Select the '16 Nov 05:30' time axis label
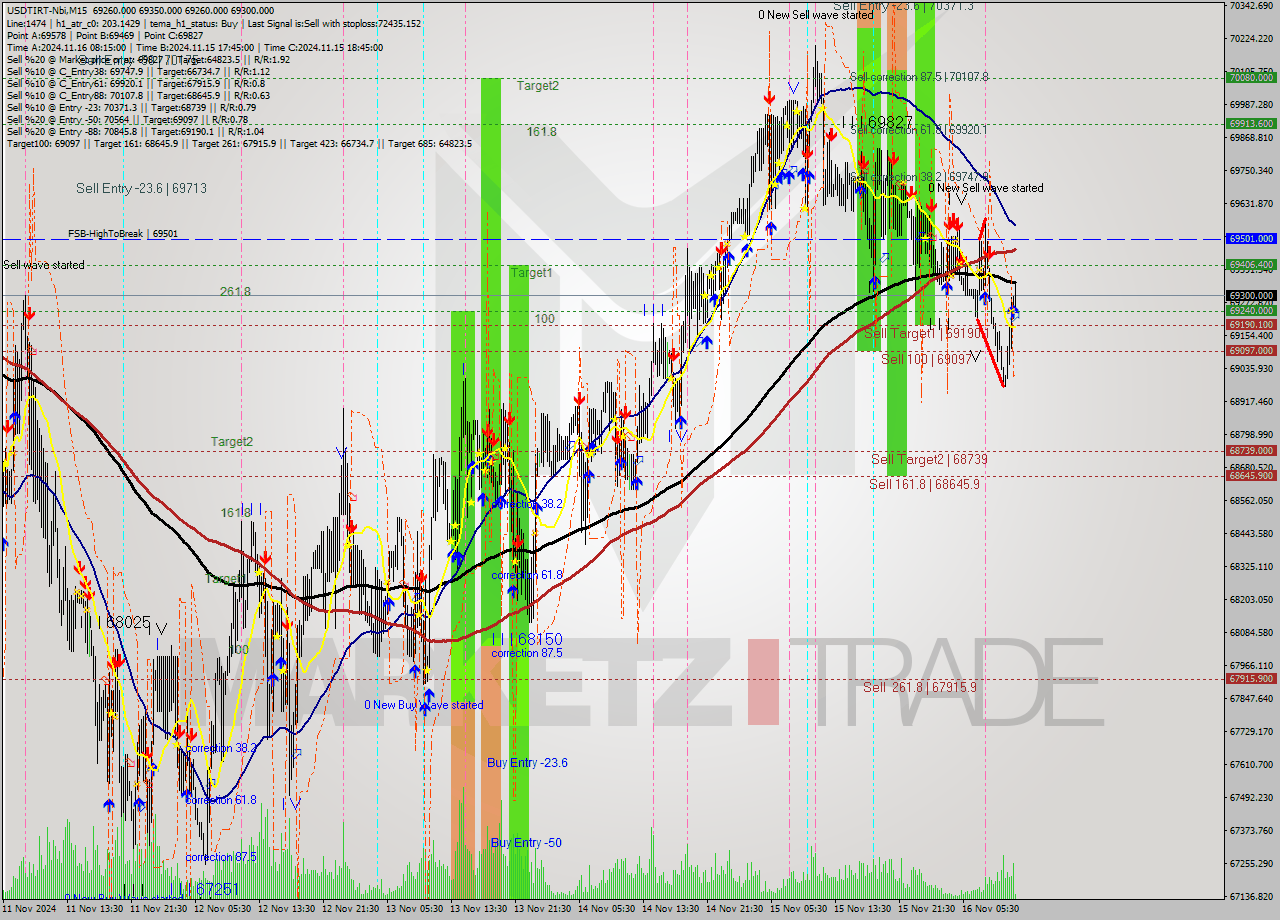 coord(991,909)
